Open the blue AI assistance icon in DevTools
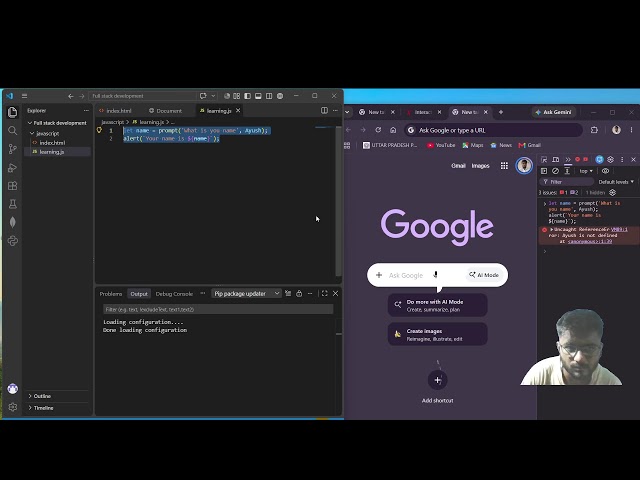This screenshot has height=480, width=640. pos(599,160)
